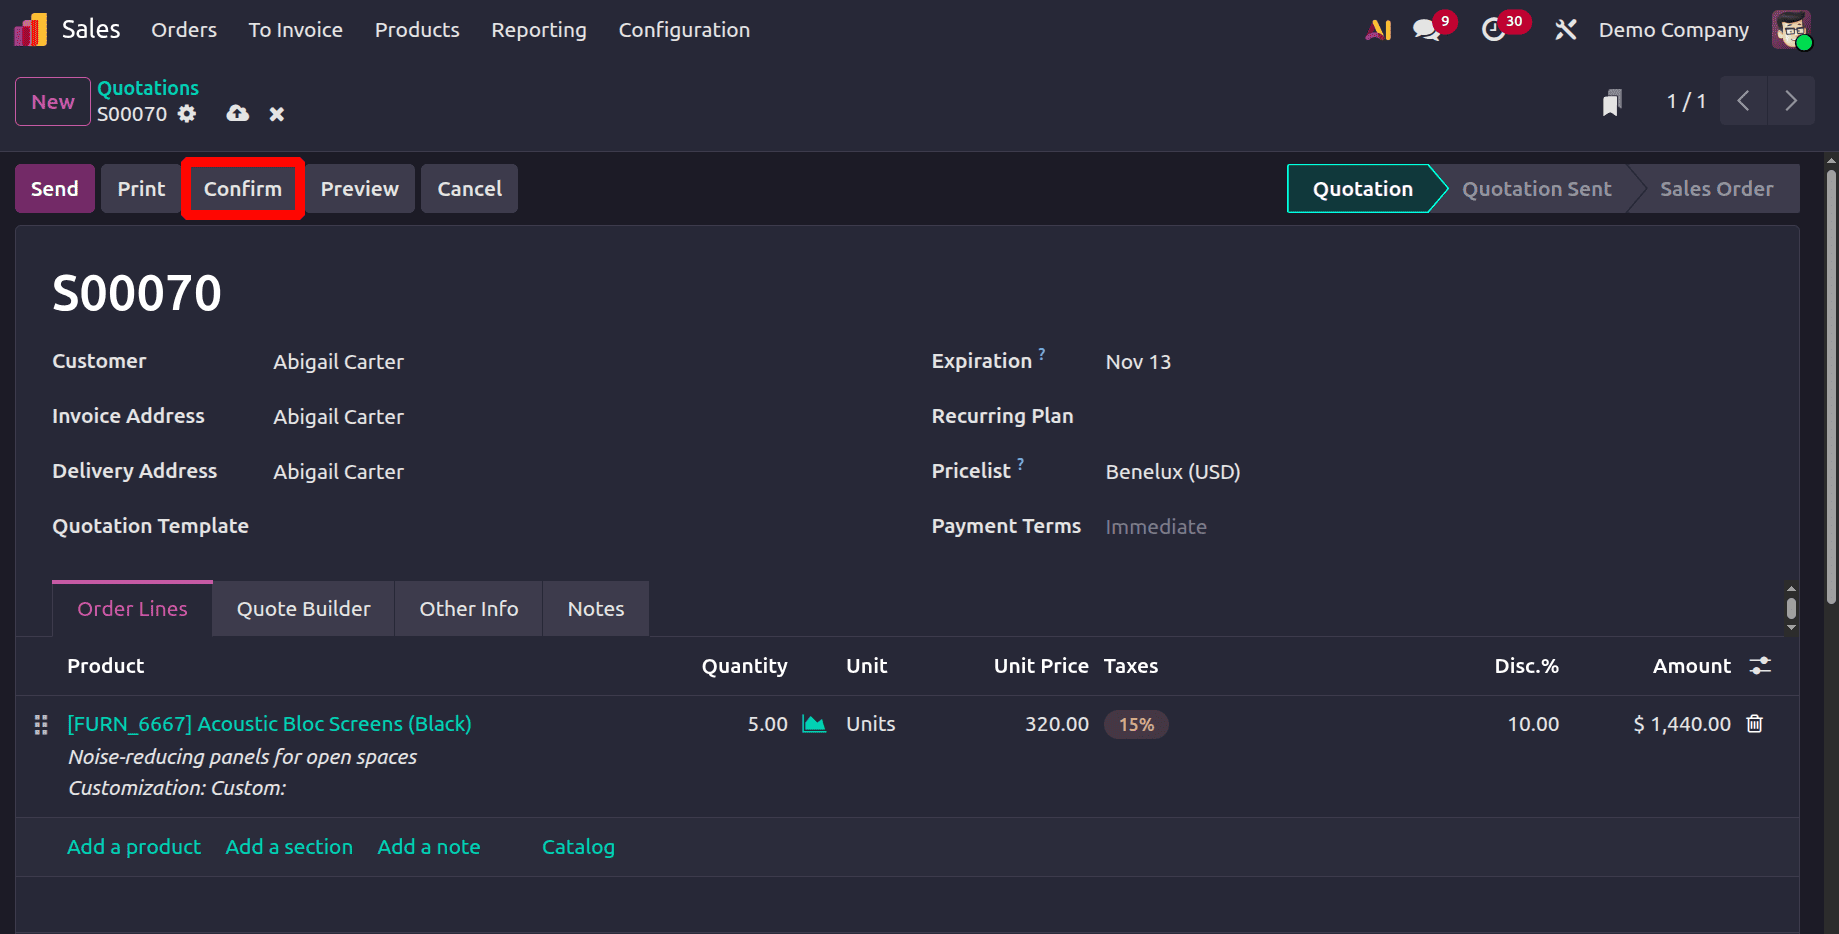Open the activities clock icon
The width and height of the screenshot is (1839, 934).
coord(1494,30)
